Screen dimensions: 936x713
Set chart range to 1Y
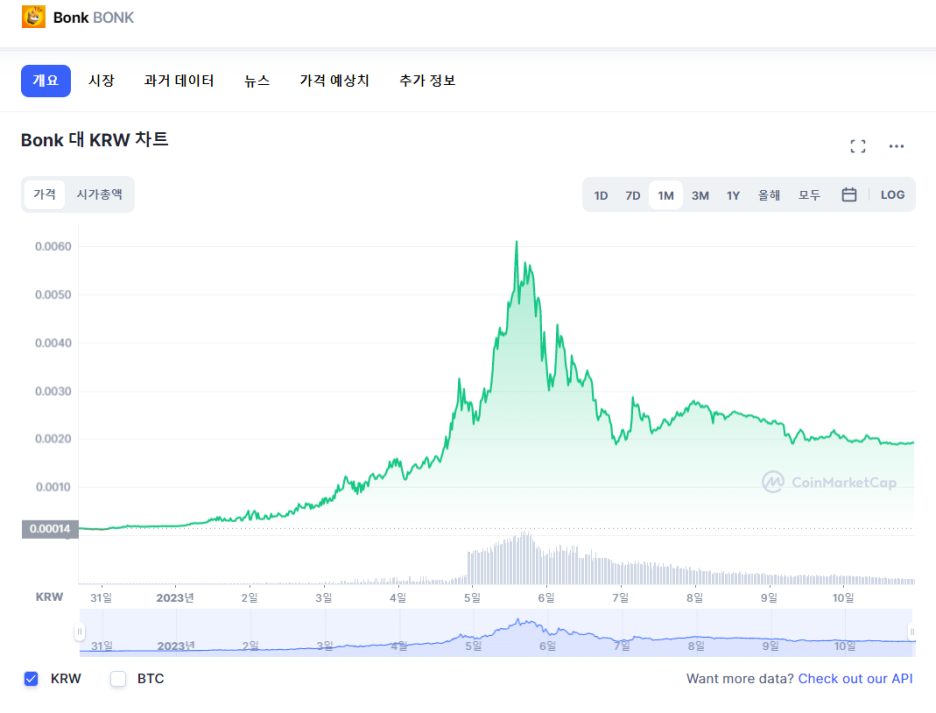point(733,195)
